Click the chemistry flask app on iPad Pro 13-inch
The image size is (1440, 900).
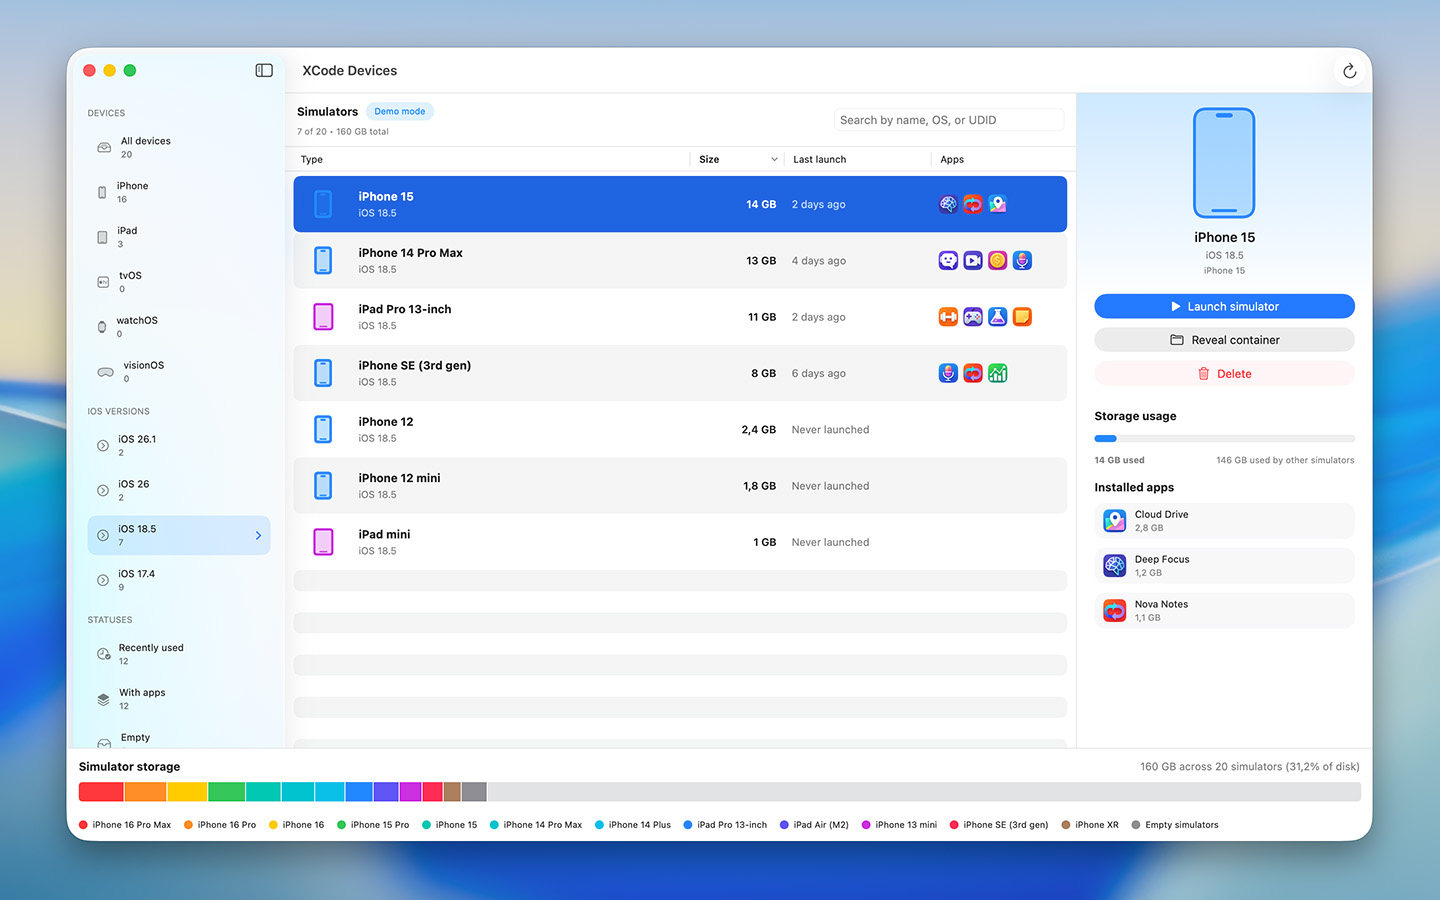click(x=998, y=316)
